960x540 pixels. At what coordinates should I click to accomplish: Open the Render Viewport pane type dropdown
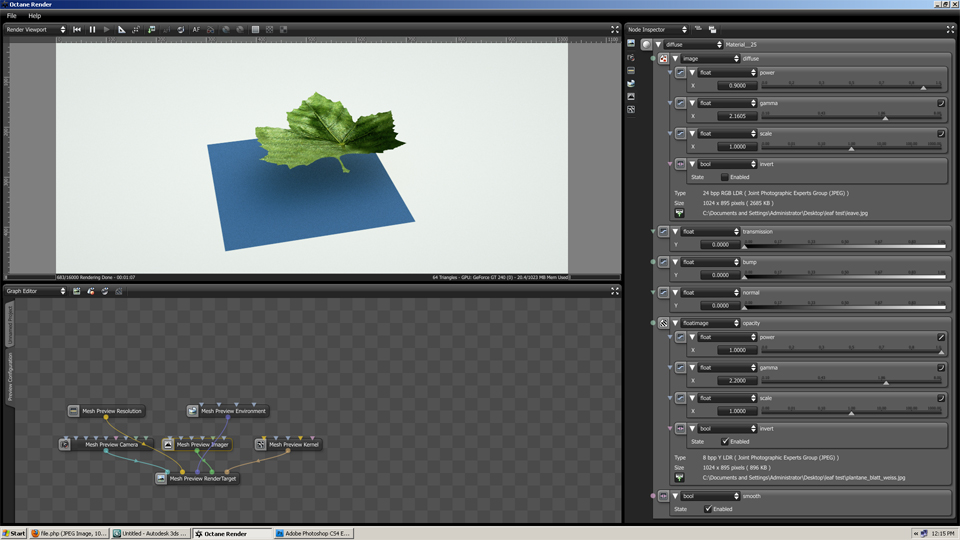point(36,29)
